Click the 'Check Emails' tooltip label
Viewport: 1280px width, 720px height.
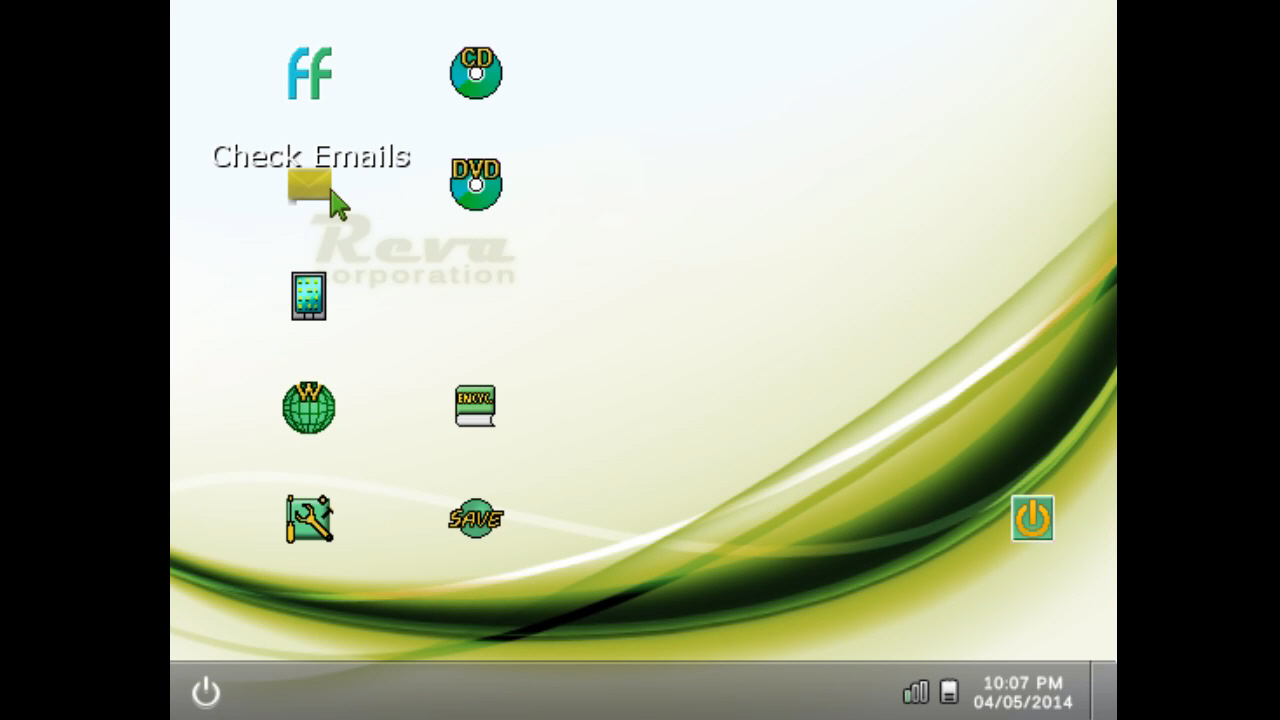(311, 156)
